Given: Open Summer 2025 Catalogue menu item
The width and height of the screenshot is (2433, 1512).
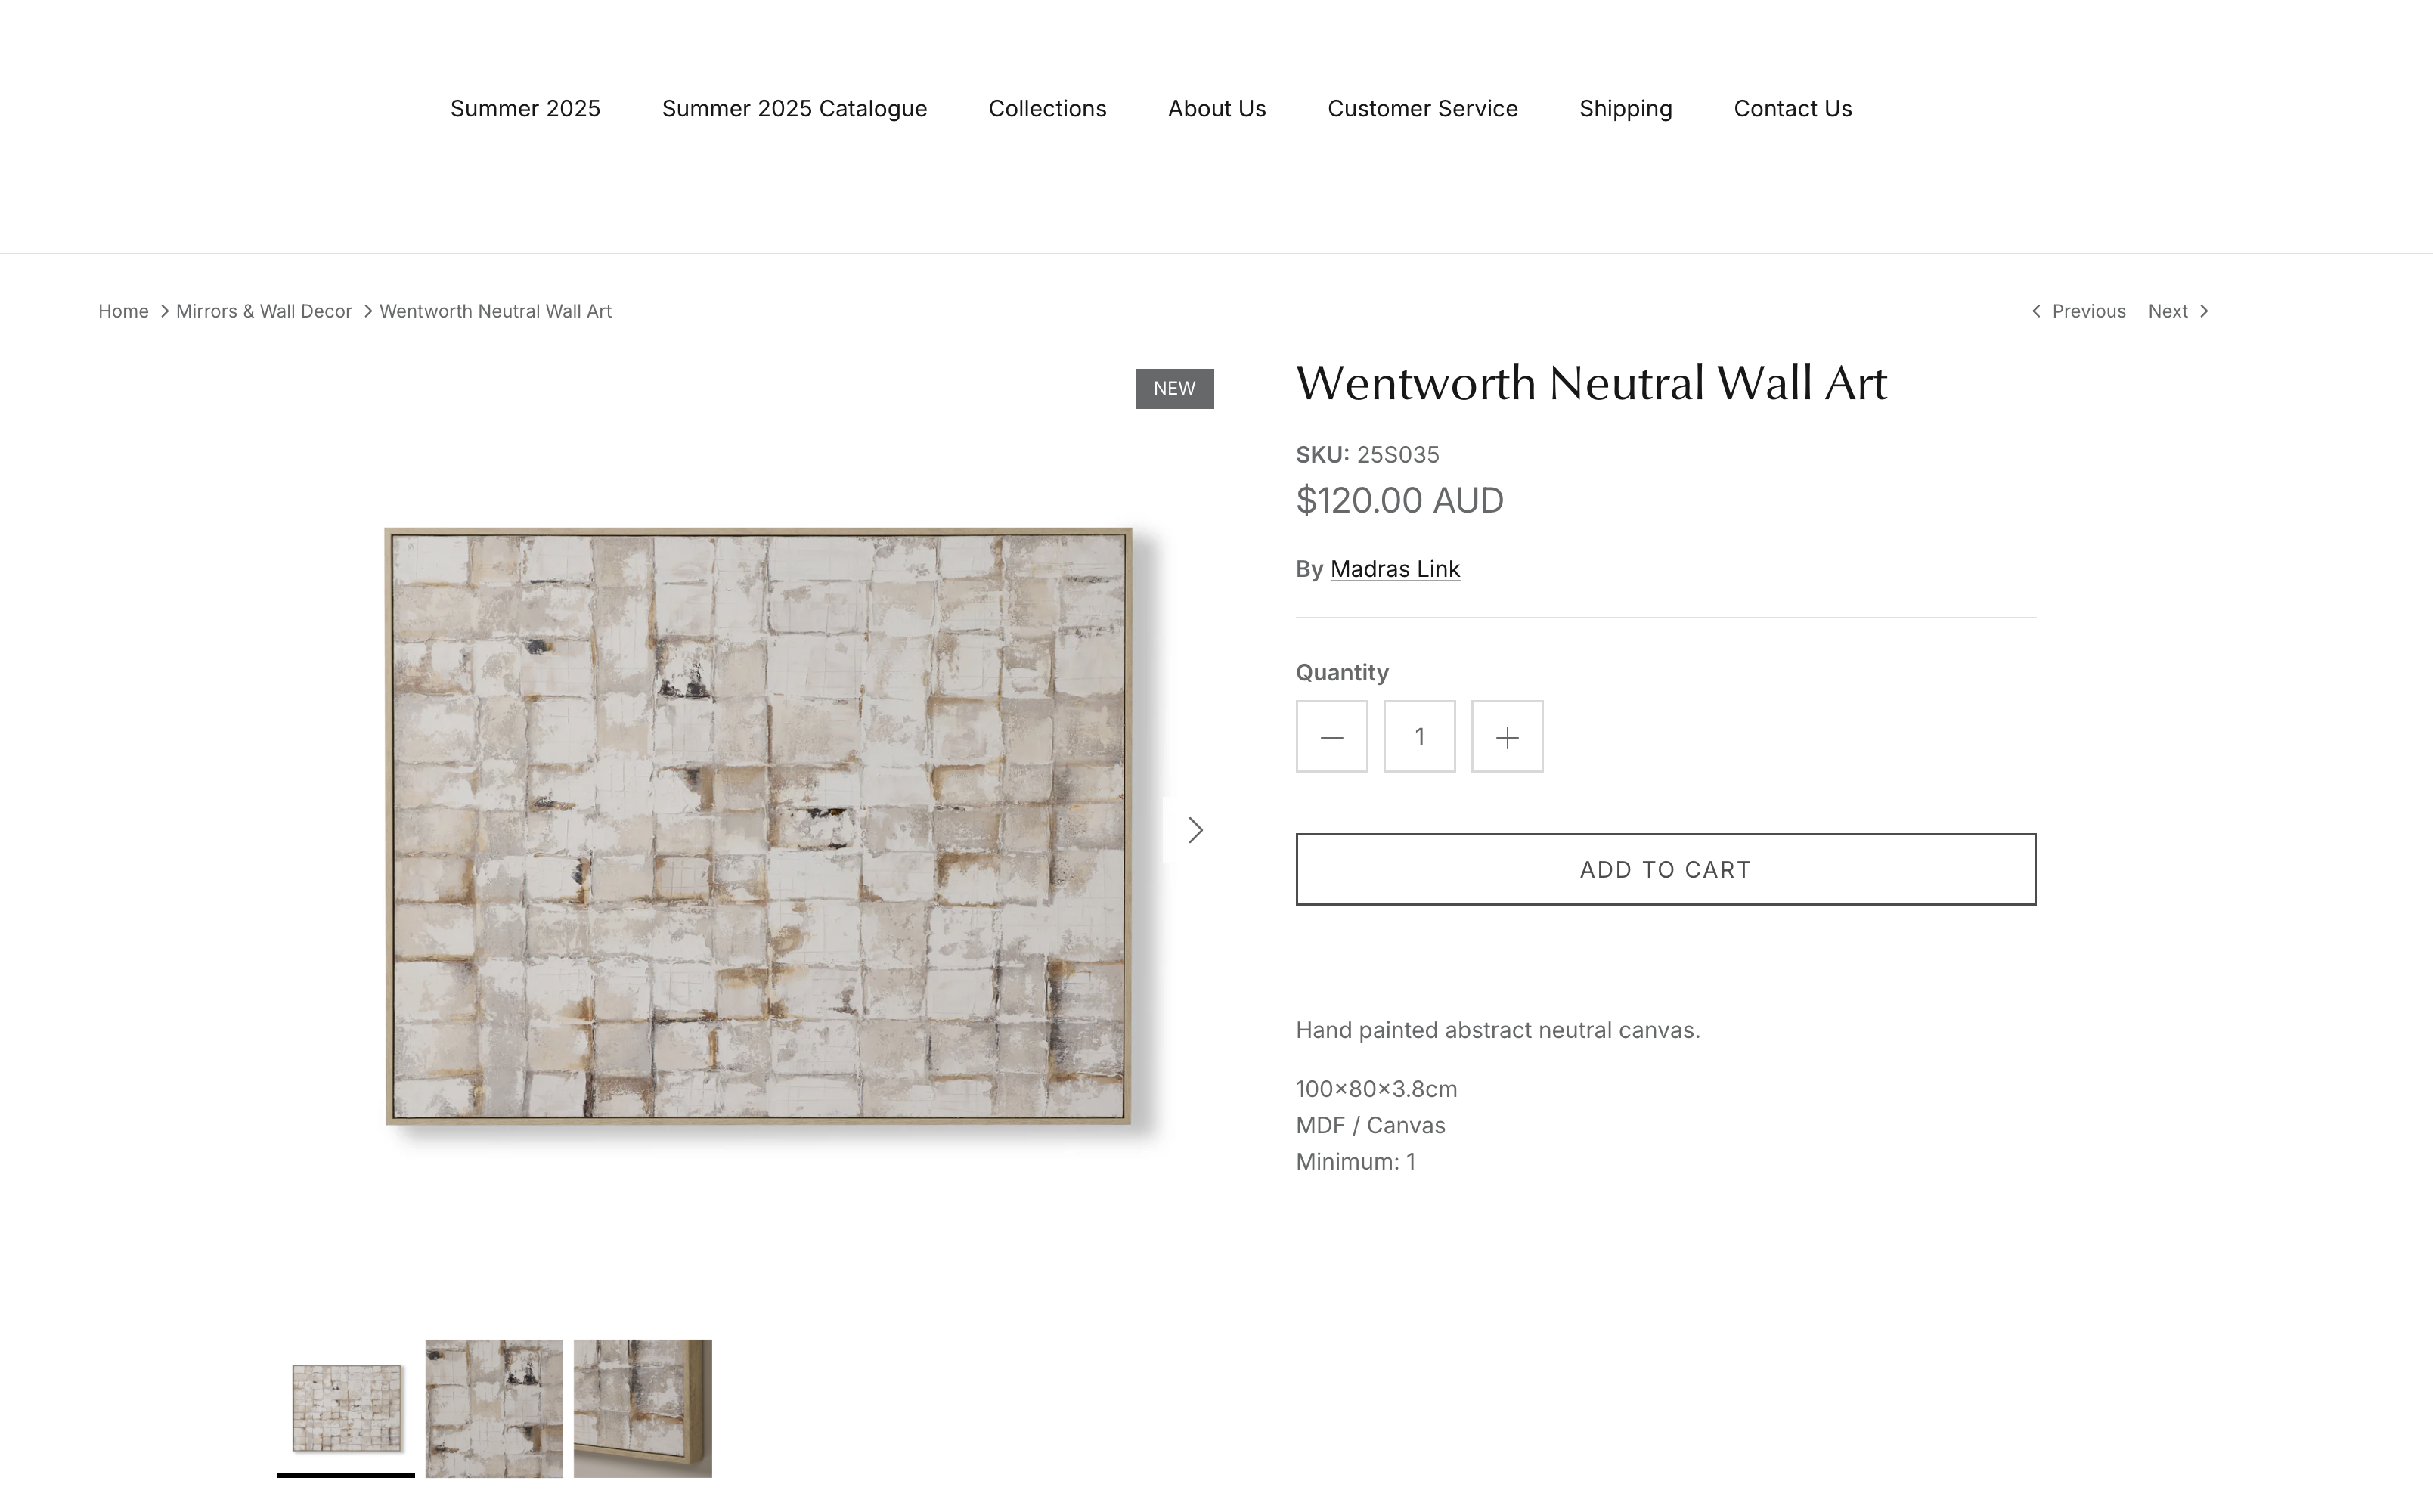Looking at the screenshot, I should click(794, 108).
